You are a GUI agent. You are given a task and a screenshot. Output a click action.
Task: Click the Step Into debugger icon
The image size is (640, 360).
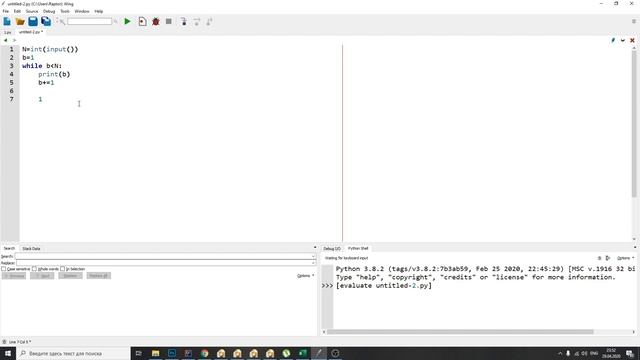(184, 22)
